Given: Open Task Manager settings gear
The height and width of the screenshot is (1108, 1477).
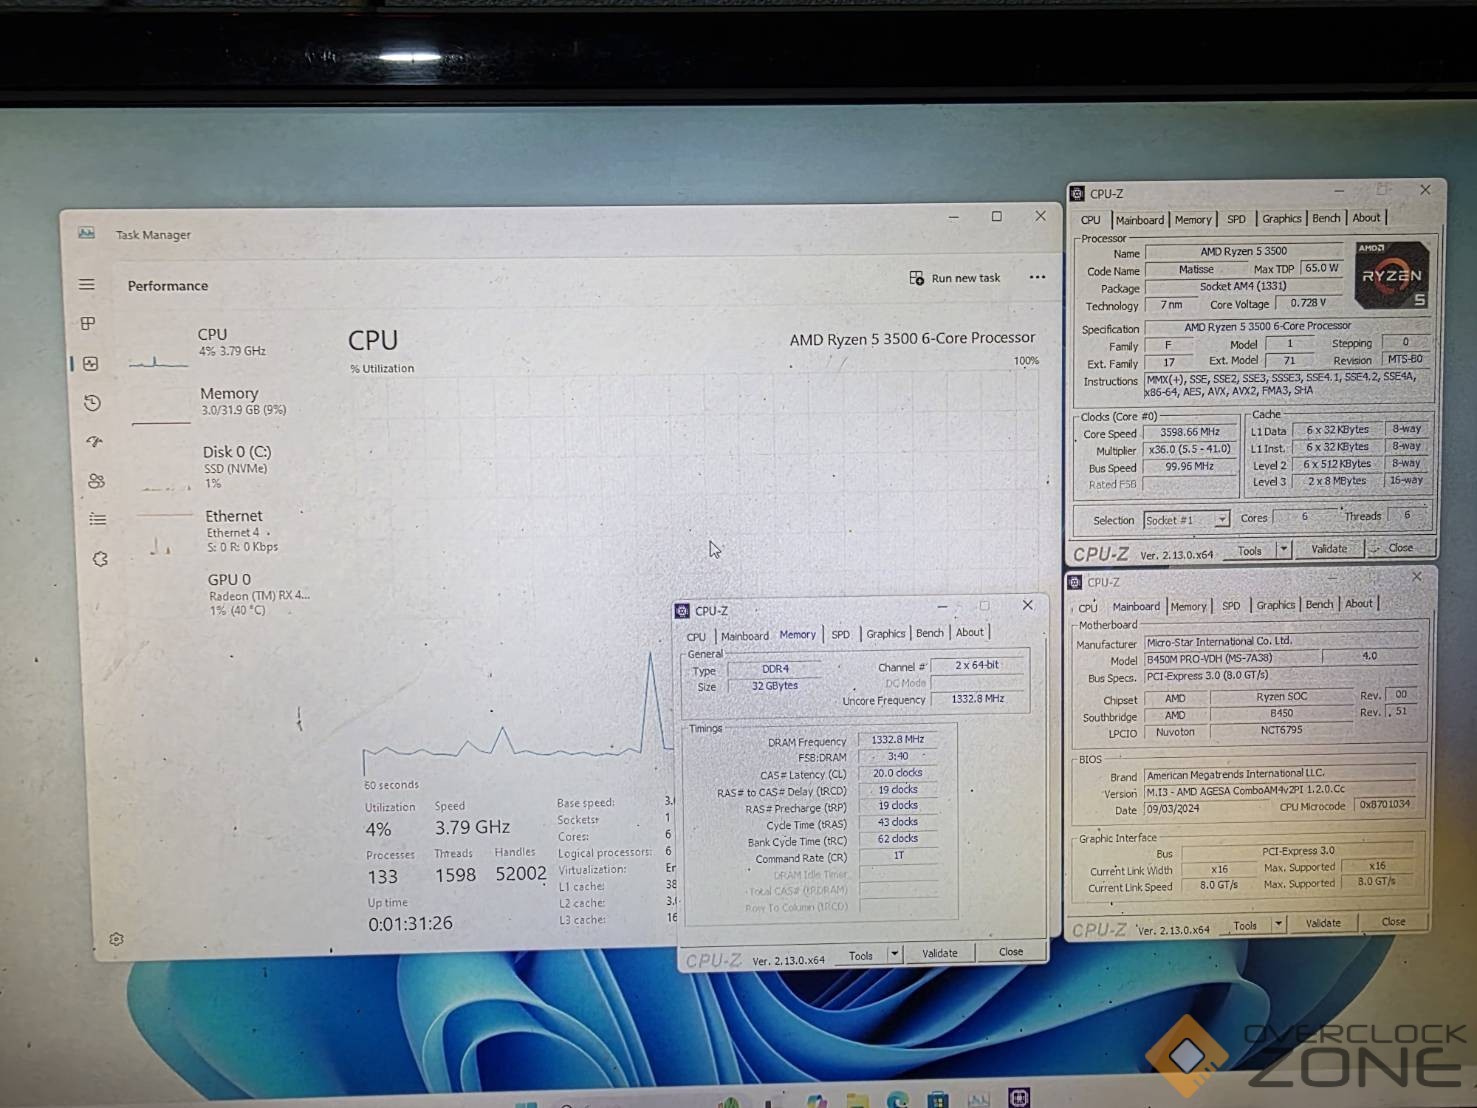Looking at the screenshot, I should (x=116, y=940).
